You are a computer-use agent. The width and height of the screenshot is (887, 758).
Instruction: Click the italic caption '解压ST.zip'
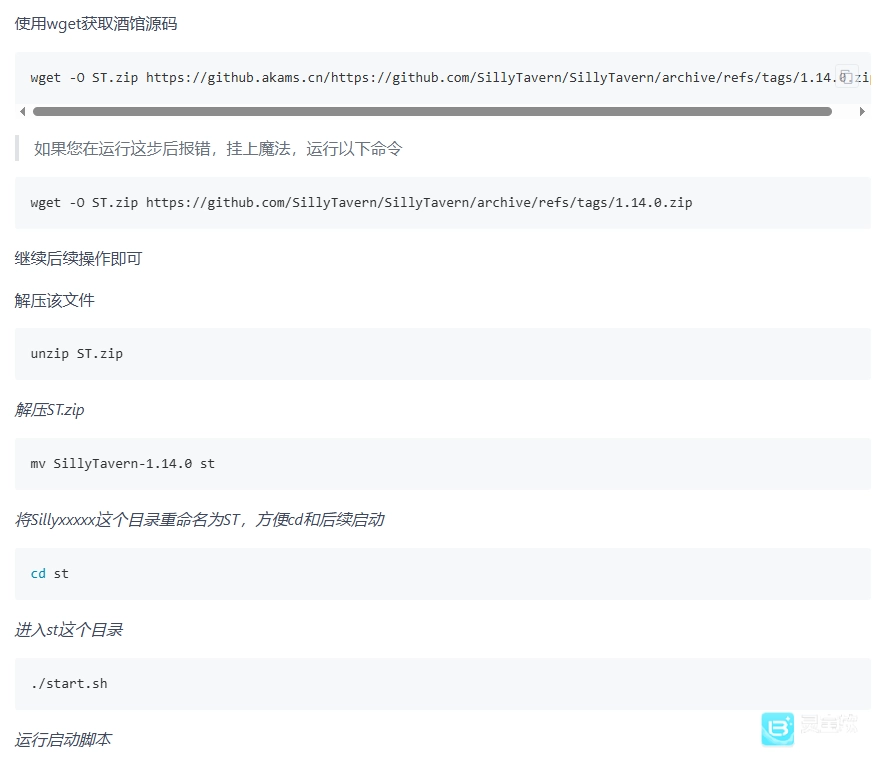click(x=49, y=410)
